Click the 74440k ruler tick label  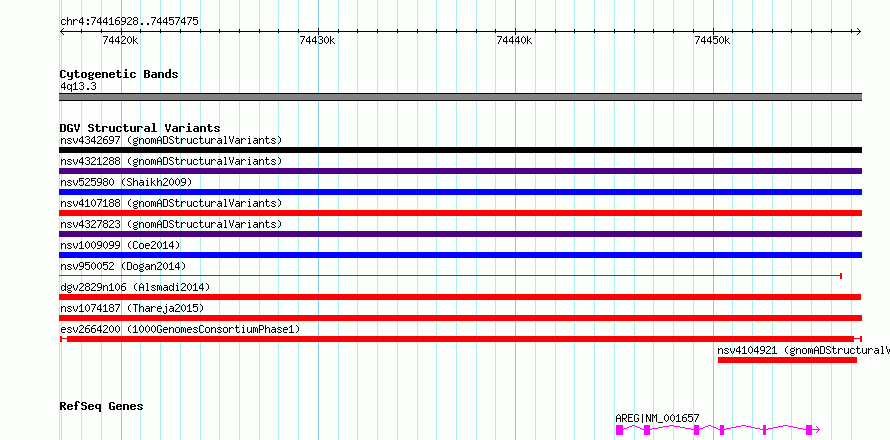click(x=515, y=40)
